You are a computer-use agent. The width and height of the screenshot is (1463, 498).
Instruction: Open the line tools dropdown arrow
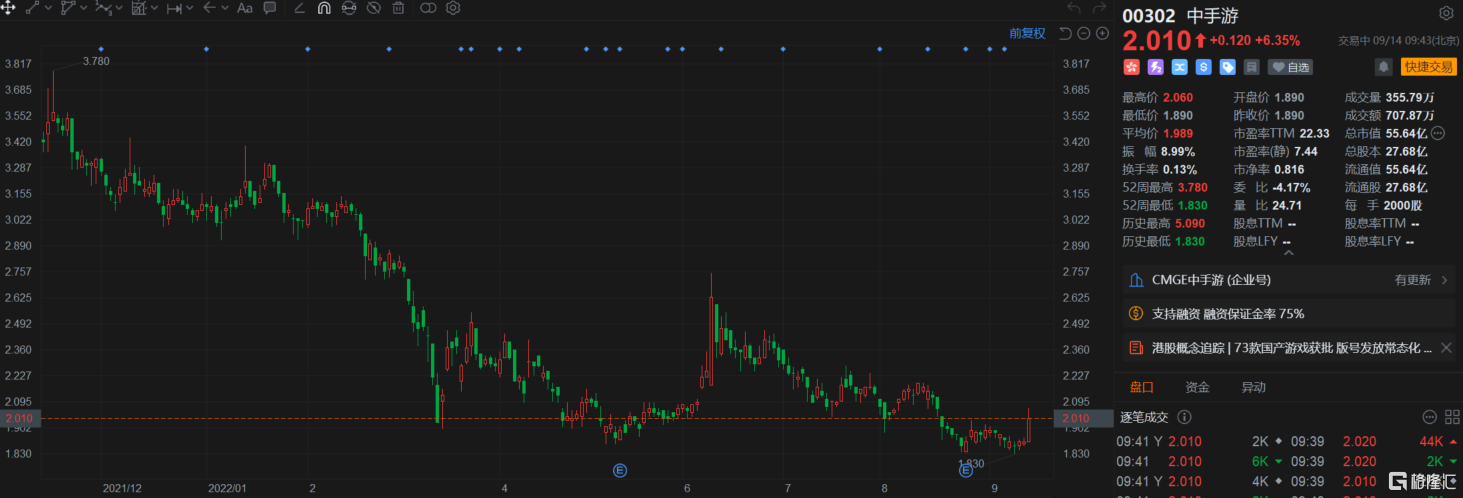click(47, 8)
